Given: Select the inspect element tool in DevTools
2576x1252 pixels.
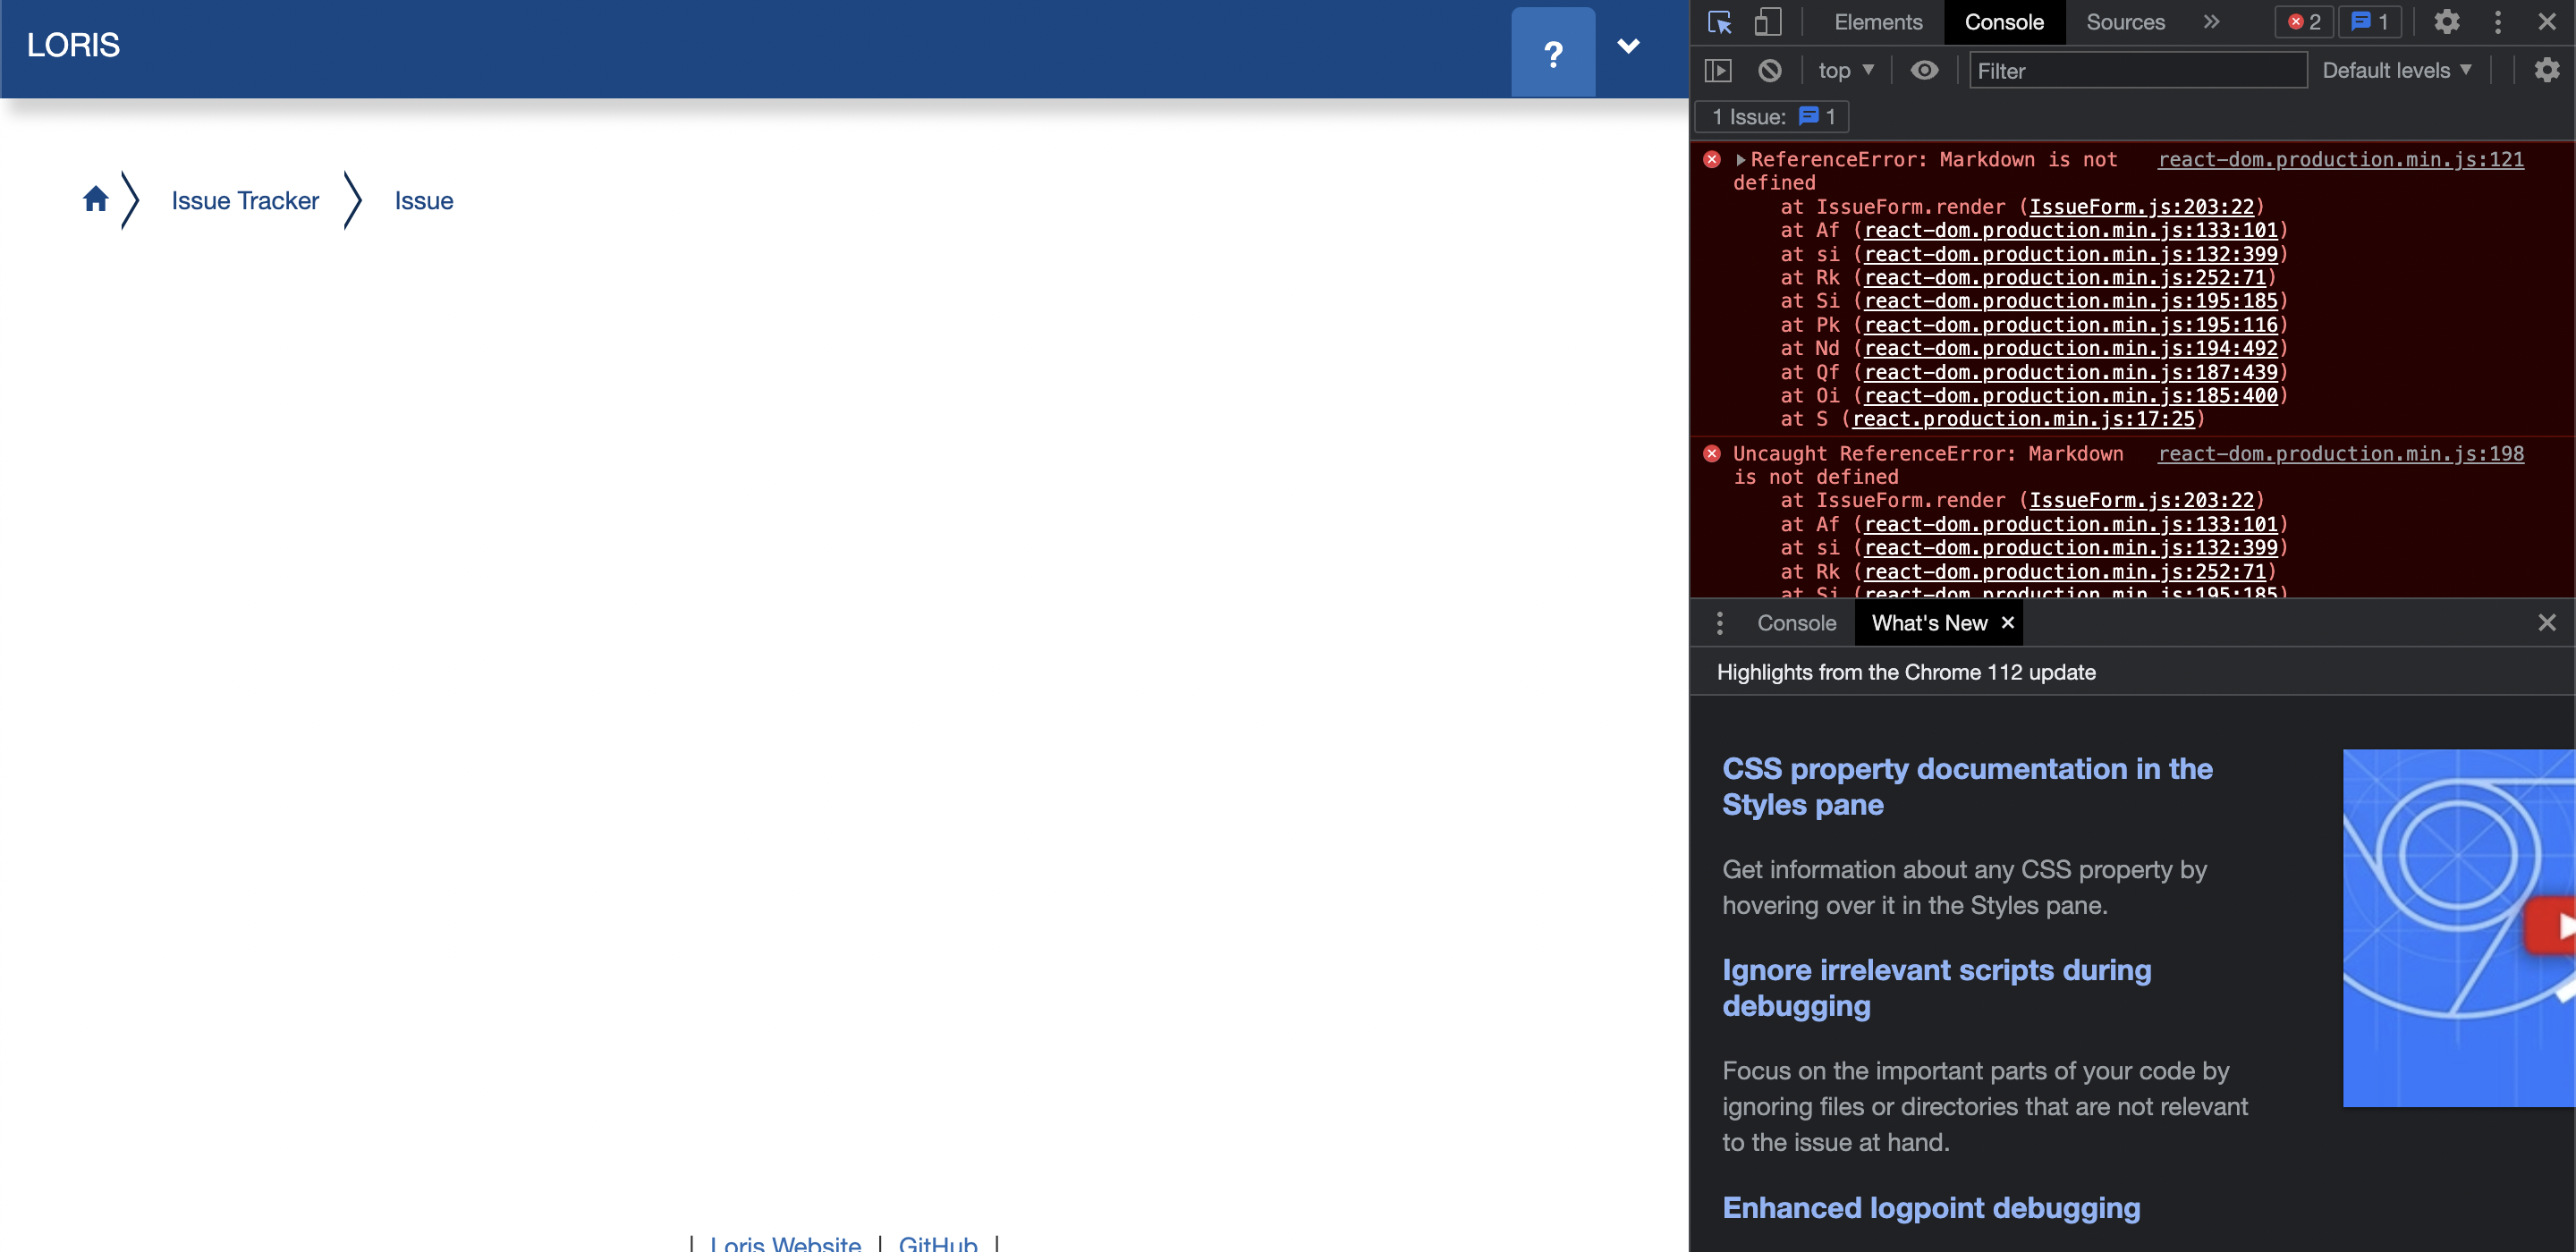Looking at the screenshot, I should pos(1719,21).
